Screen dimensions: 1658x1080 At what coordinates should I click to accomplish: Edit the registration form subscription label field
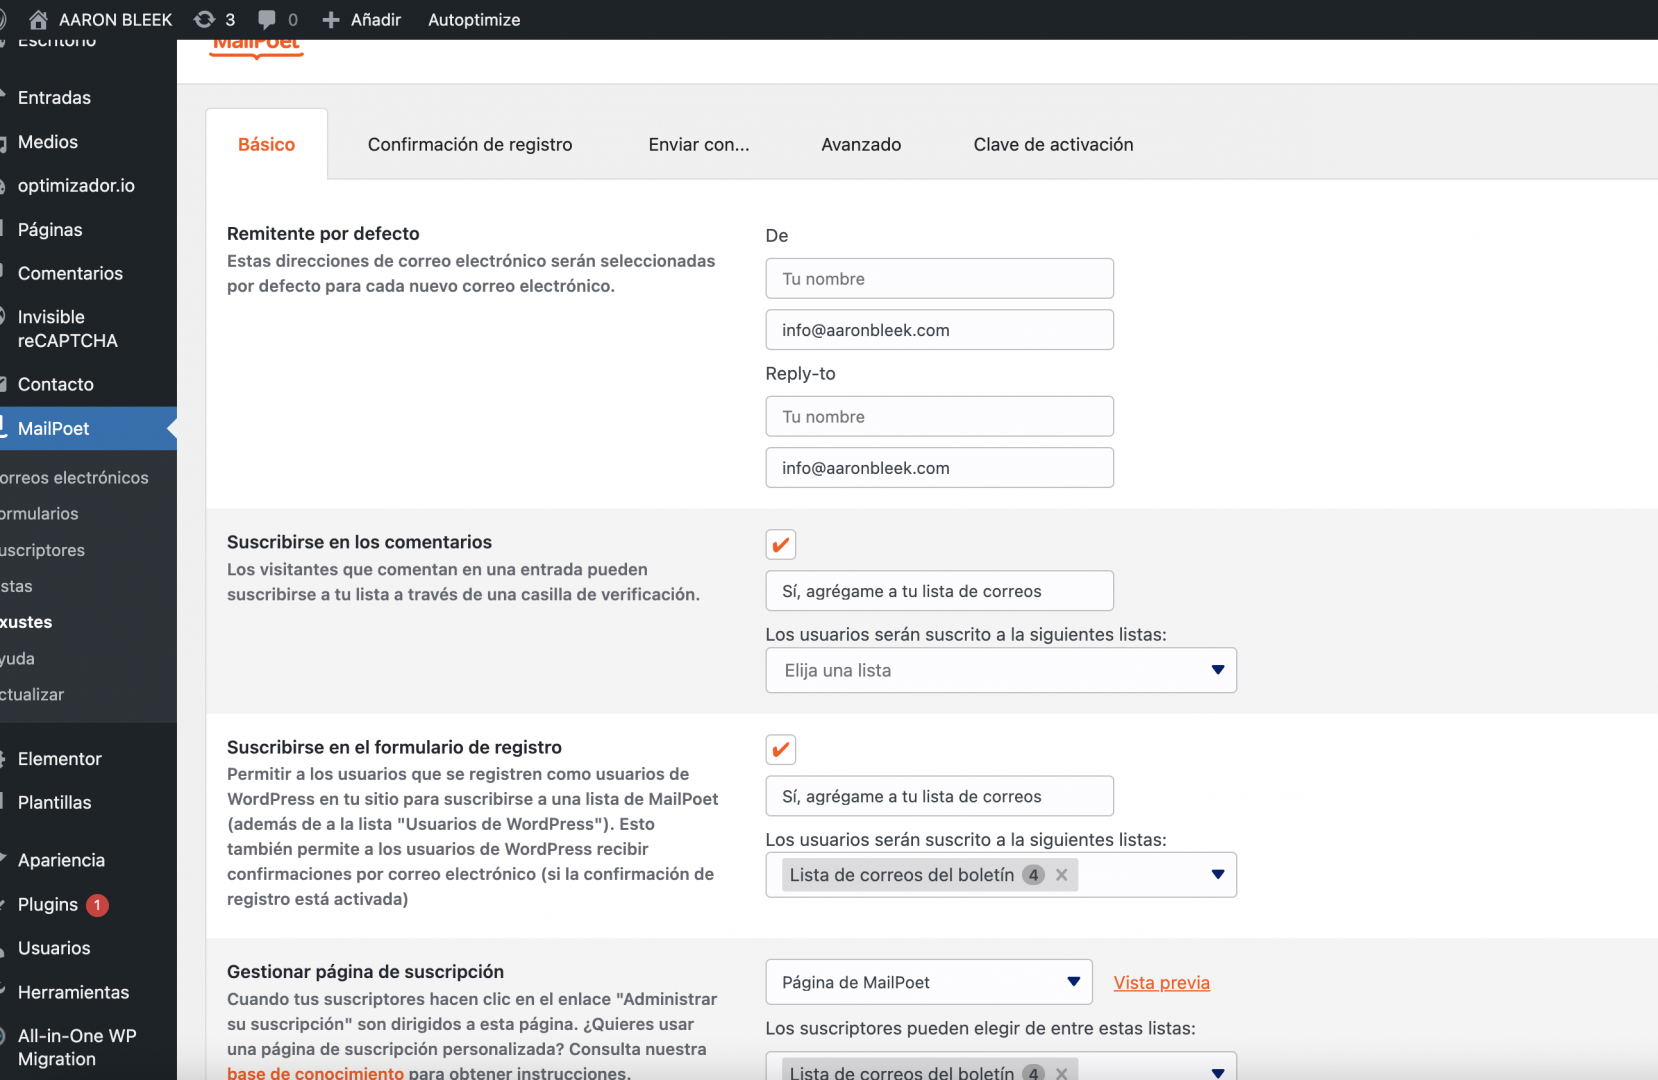(x=940, y=796)
